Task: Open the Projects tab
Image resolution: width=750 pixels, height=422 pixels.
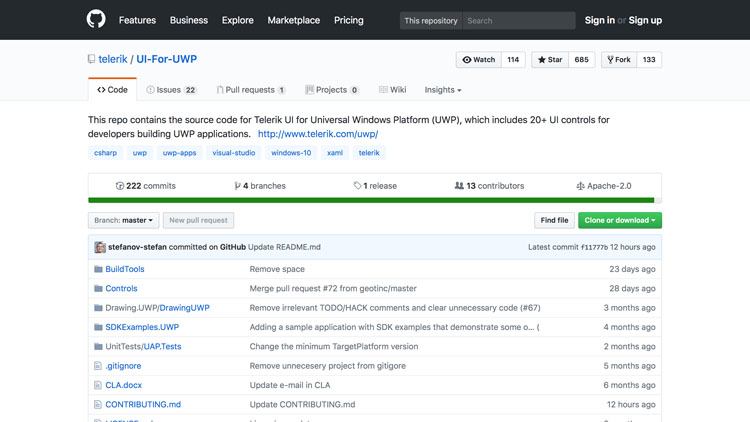Action: 332,89
